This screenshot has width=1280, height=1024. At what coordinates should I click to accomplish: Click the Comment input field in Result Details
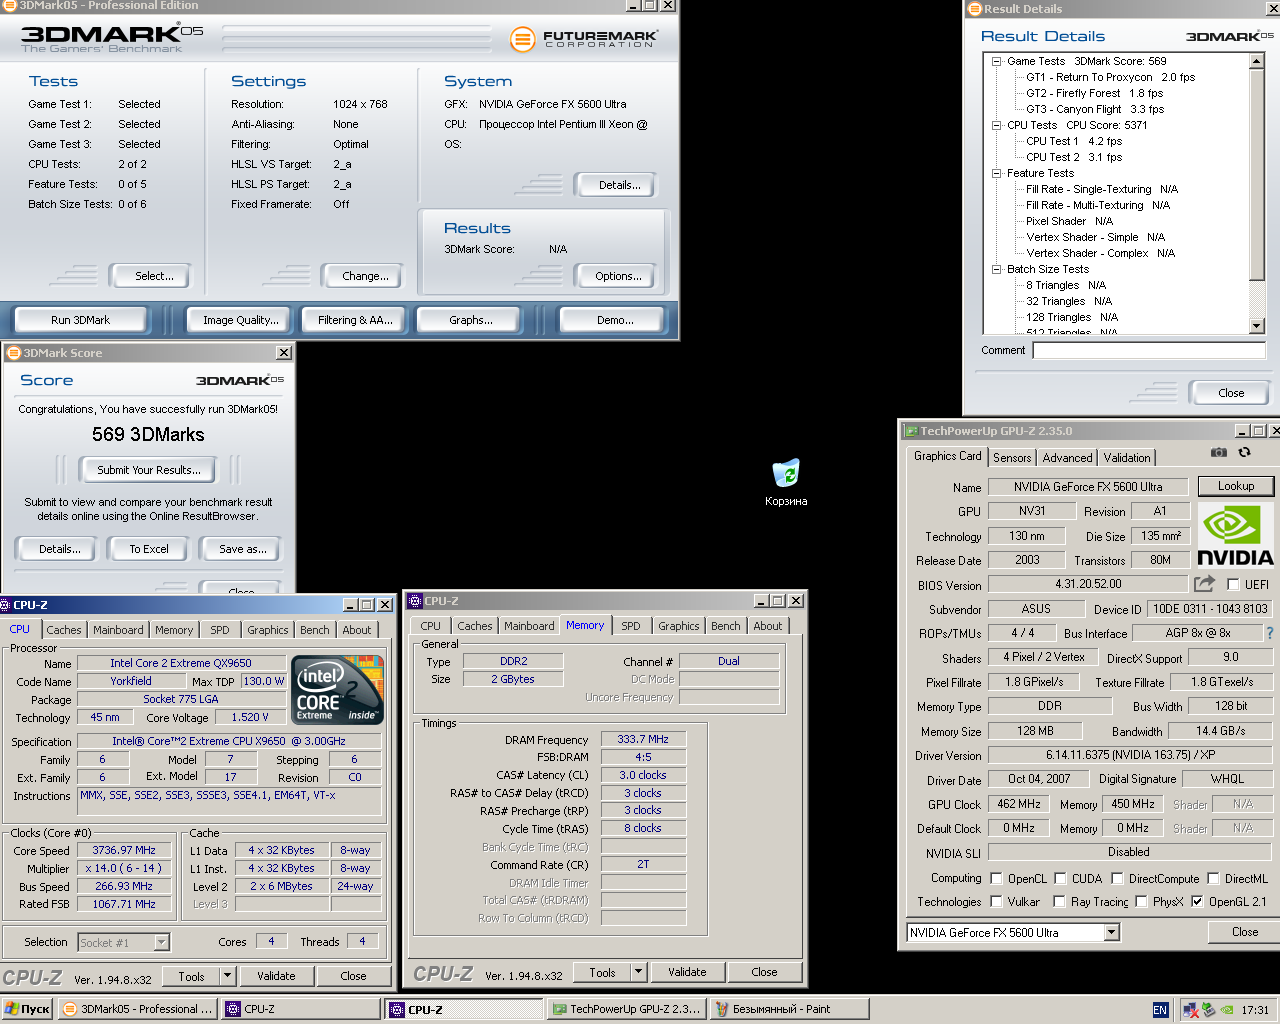(x=1149, y=350)
